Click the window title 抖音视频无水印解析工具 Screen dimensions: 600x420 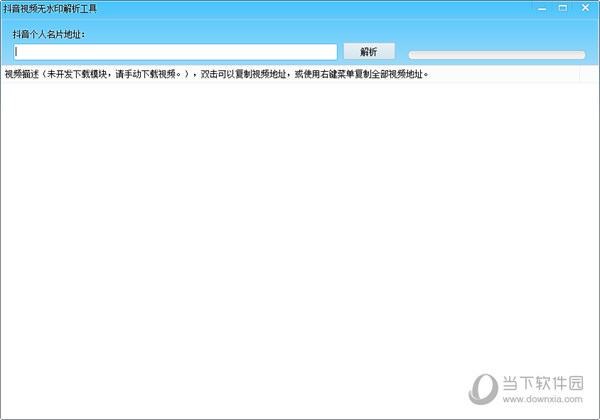50,9
